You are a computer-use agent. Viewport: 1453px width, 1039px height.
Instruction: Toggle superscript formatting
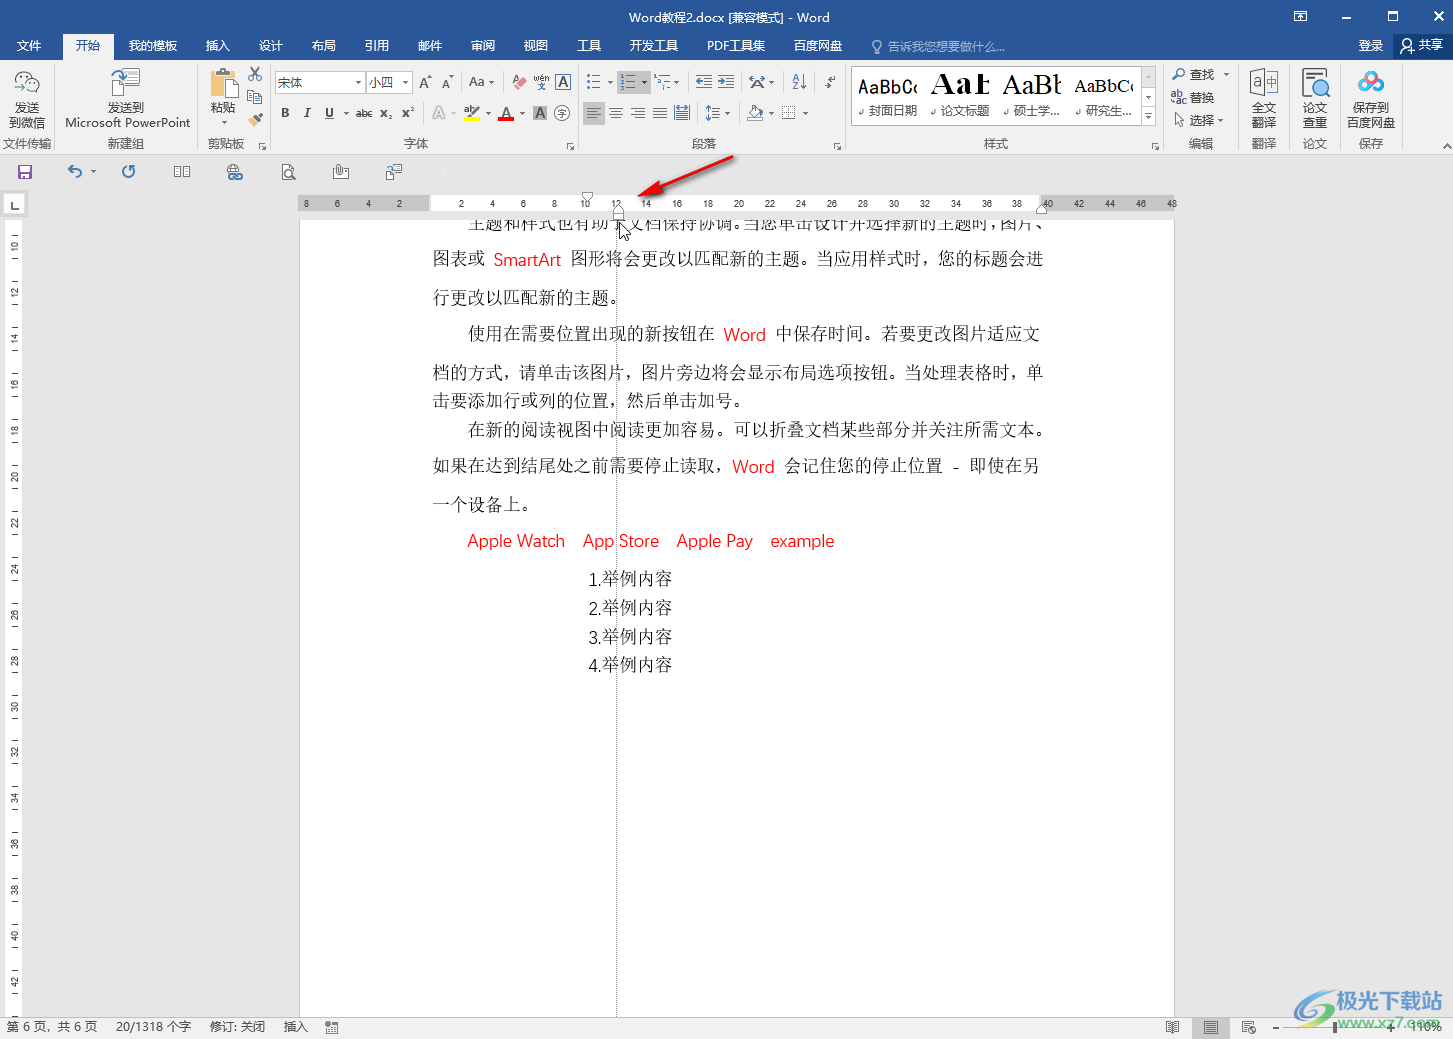[408, 113]
